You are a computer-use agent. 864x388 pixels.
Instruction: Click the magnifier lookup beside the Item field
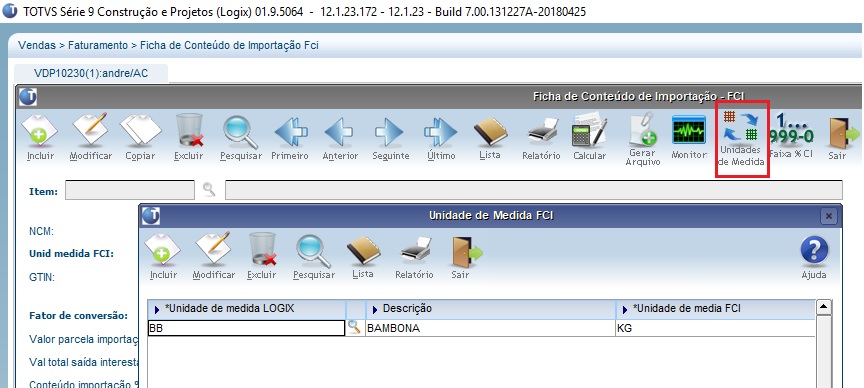[x=209, y=190]
